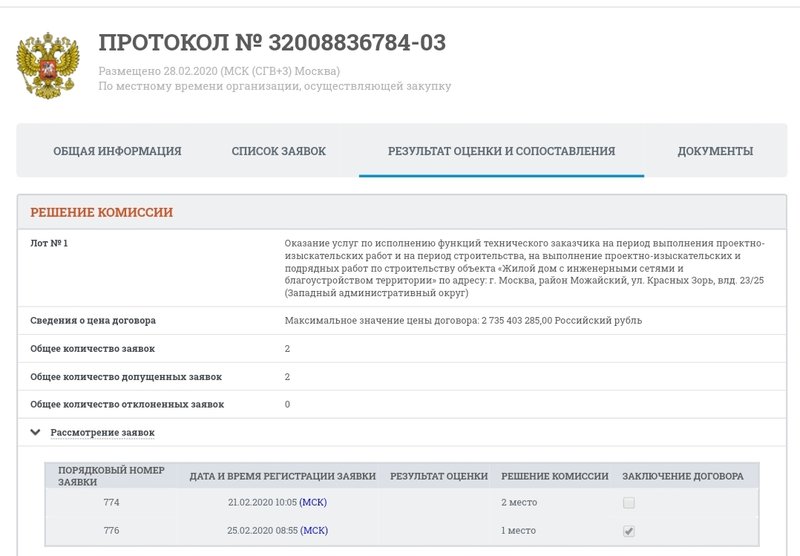Click the orange Решение комиссии section title
The height and width of the screenshot is (556, 800).
101,212
